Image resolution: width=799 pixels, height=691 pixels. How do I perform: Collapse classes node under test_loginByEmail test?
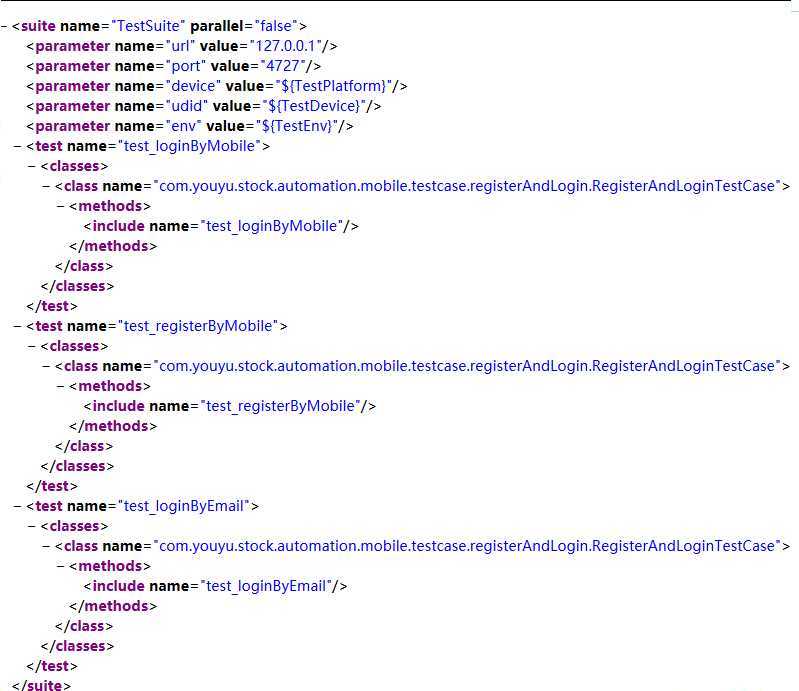coord(32,526)
